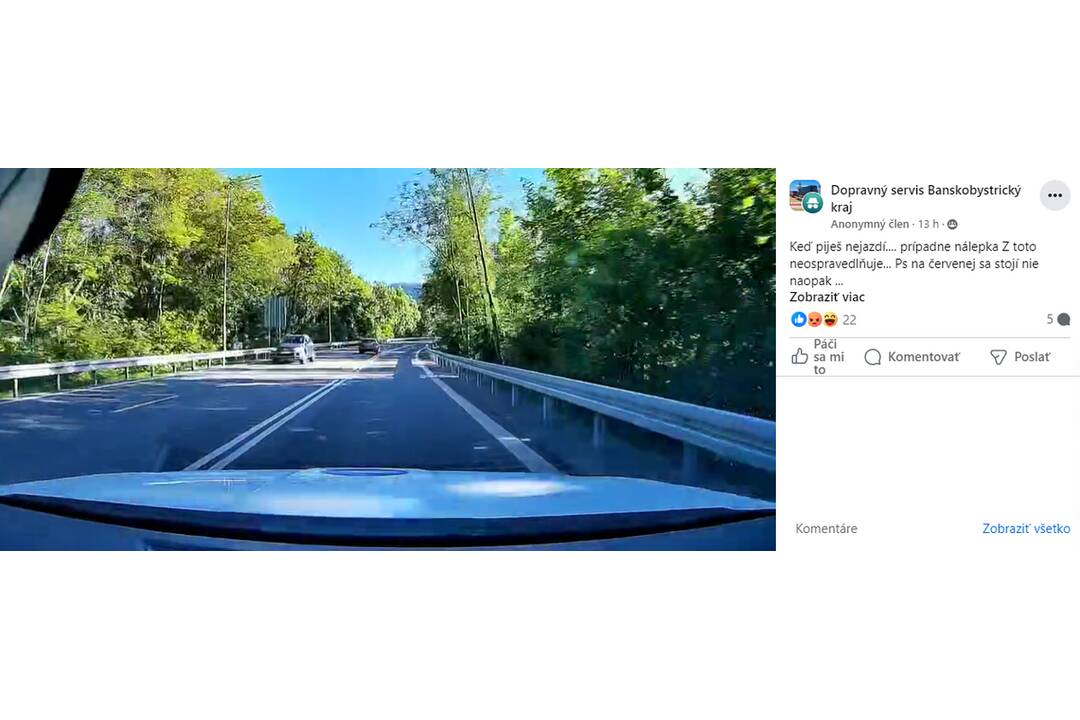Click the laughing face reaction icon
This screenshot has height=720, width=1080.
[830, 319]
